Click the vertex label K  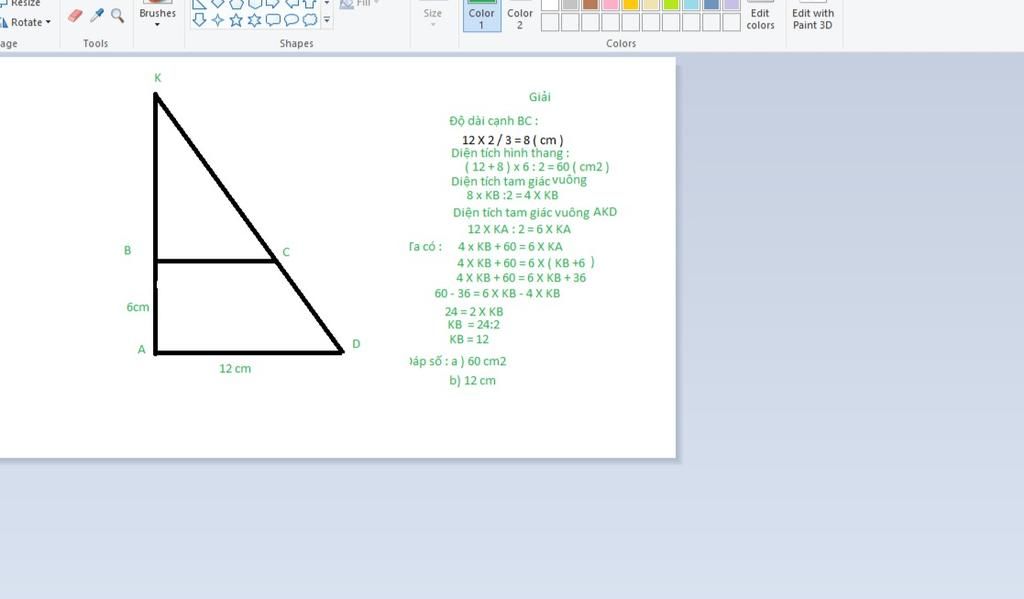click(x=157, y=78)
